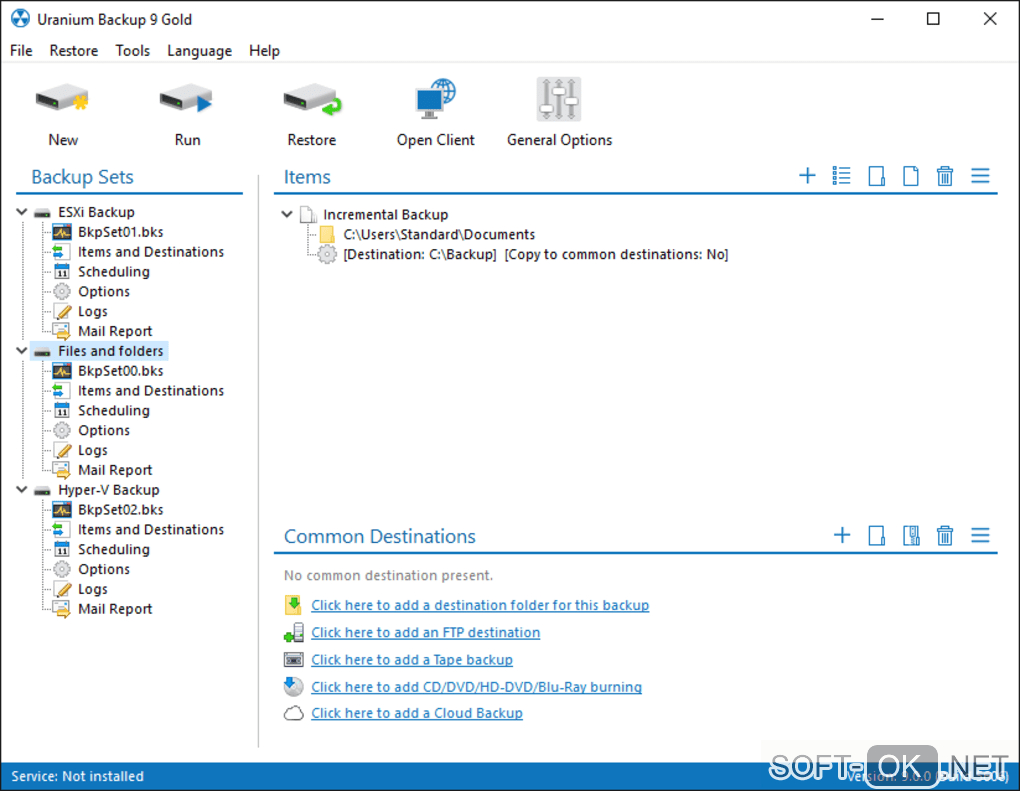Delete common destination via trash icon
Screen dimensions: 1020x791
(x=945, y=535)
